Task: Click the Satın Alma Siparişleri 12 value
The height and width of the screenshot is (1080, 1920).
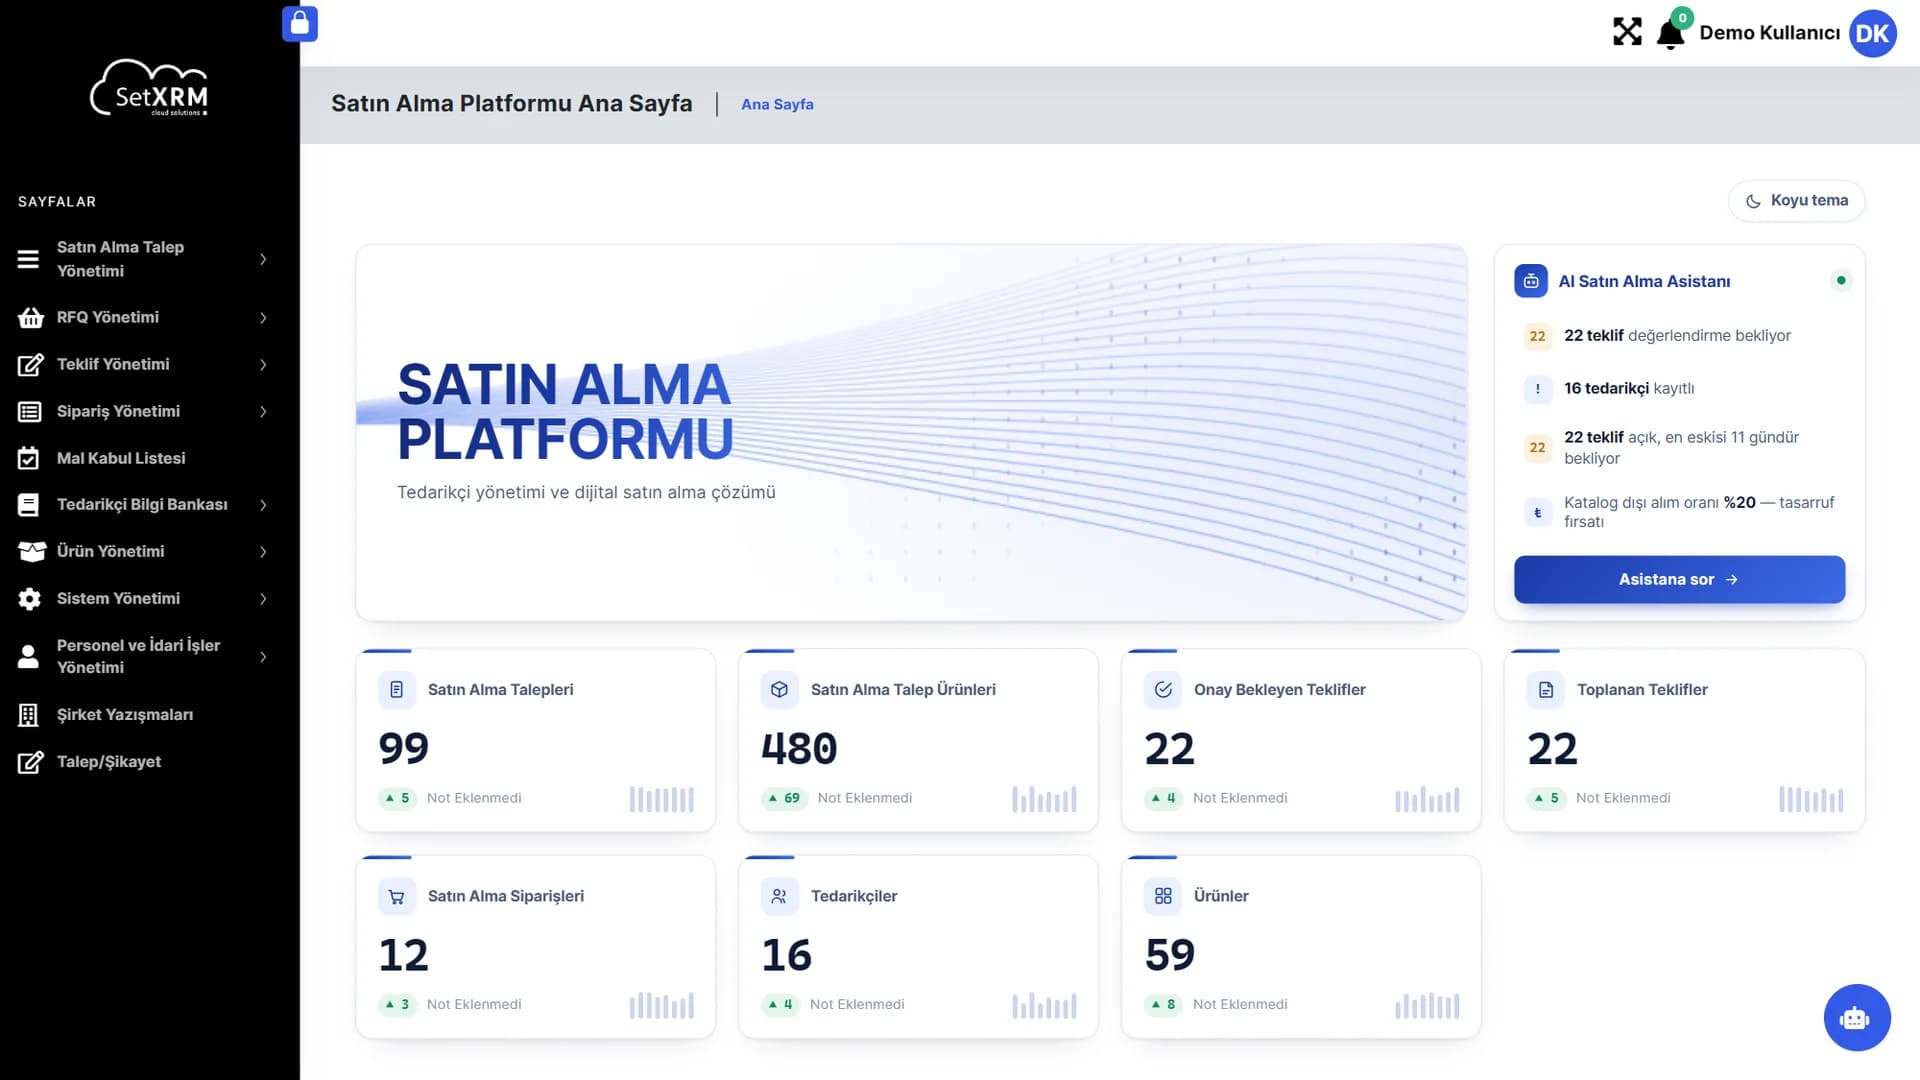Action: [403, 956]
